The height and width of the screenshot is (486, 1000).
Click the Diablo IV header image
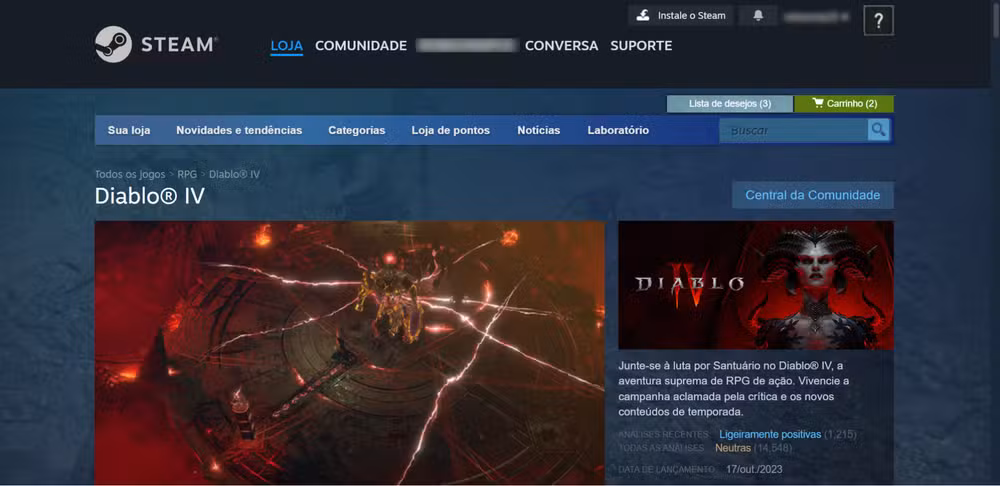click(756, 285)
